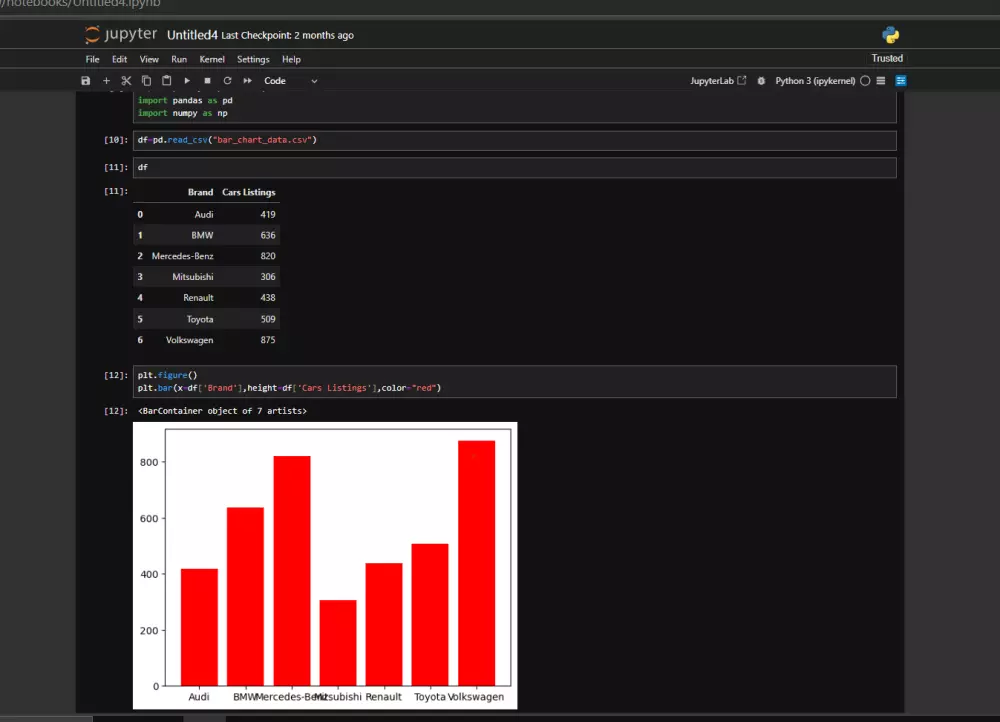The image size is (1000, 722).
Task: Select the Renault table cell
Action: [198, 298]
